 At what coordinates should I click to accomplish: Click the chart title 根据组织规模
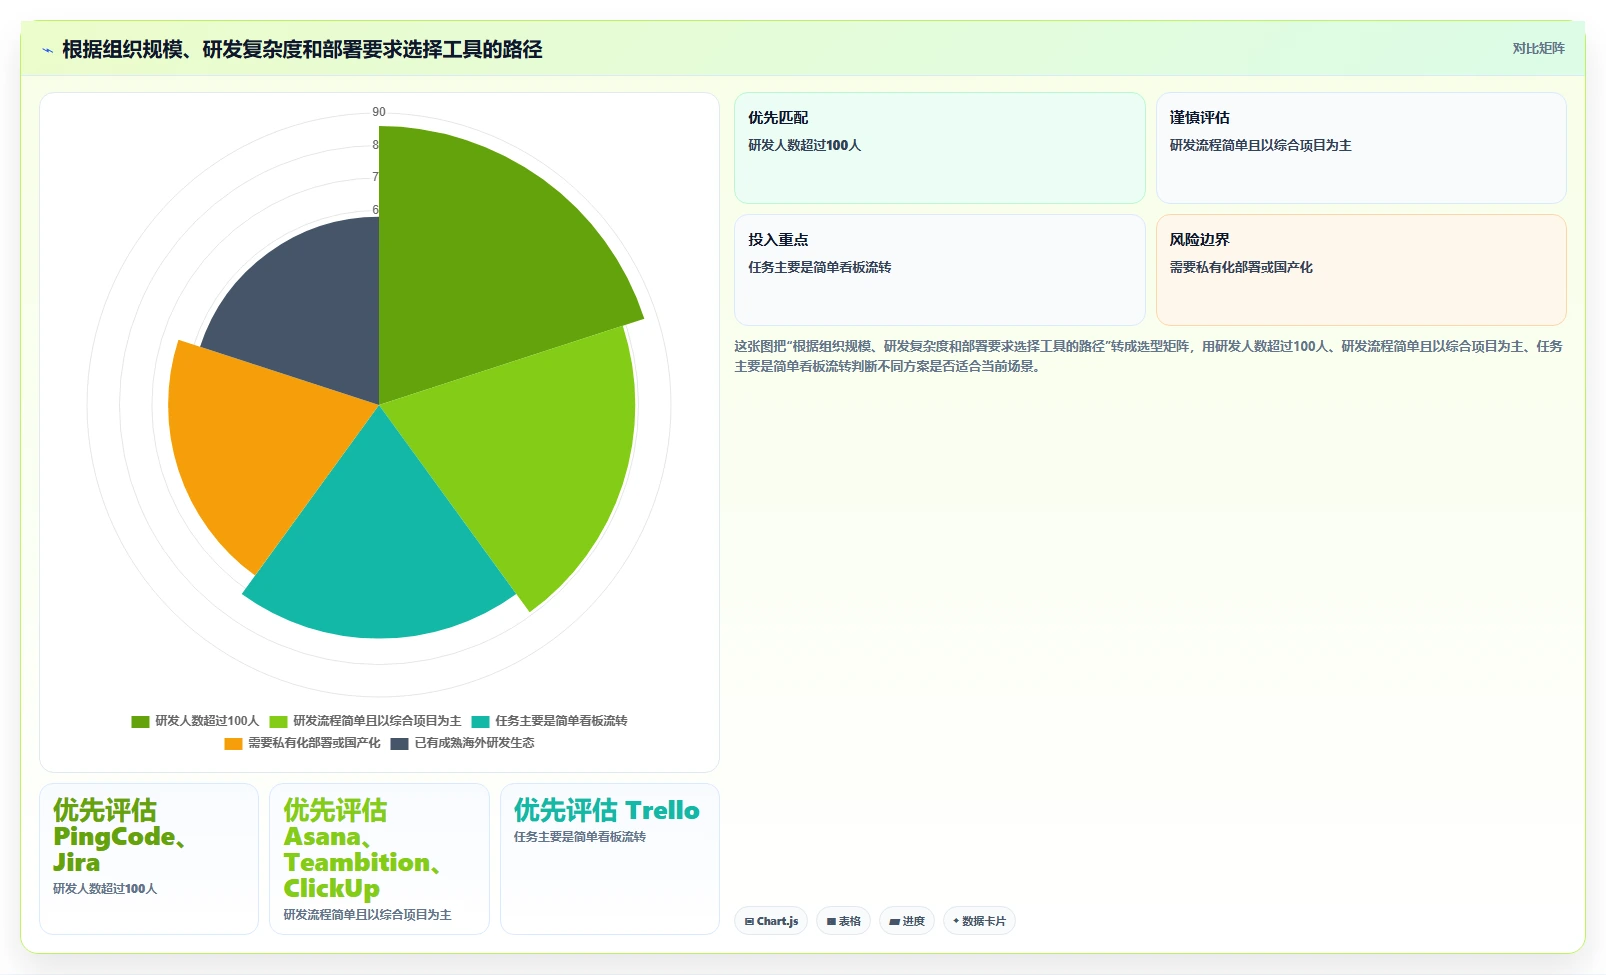(302, 50)
